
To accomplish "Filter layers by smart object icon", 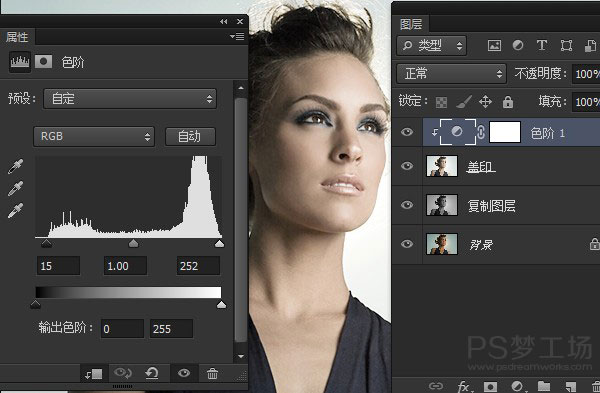I will pos(590,45).
